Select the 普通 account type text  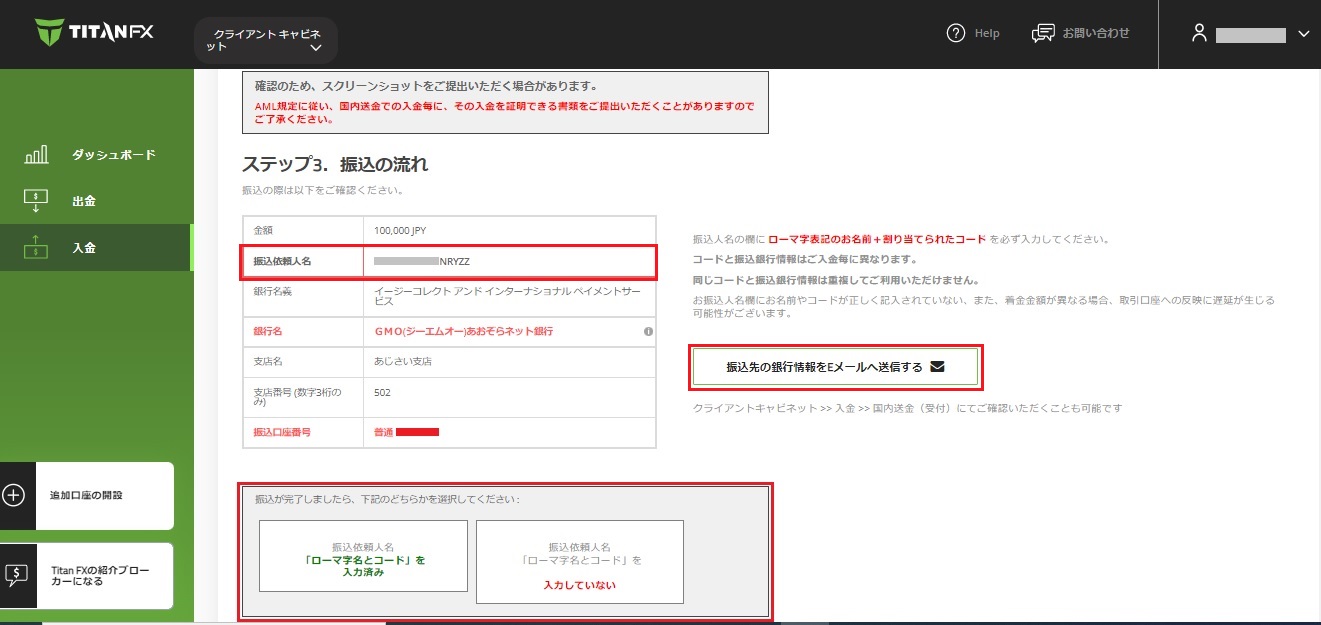[383, 432]
